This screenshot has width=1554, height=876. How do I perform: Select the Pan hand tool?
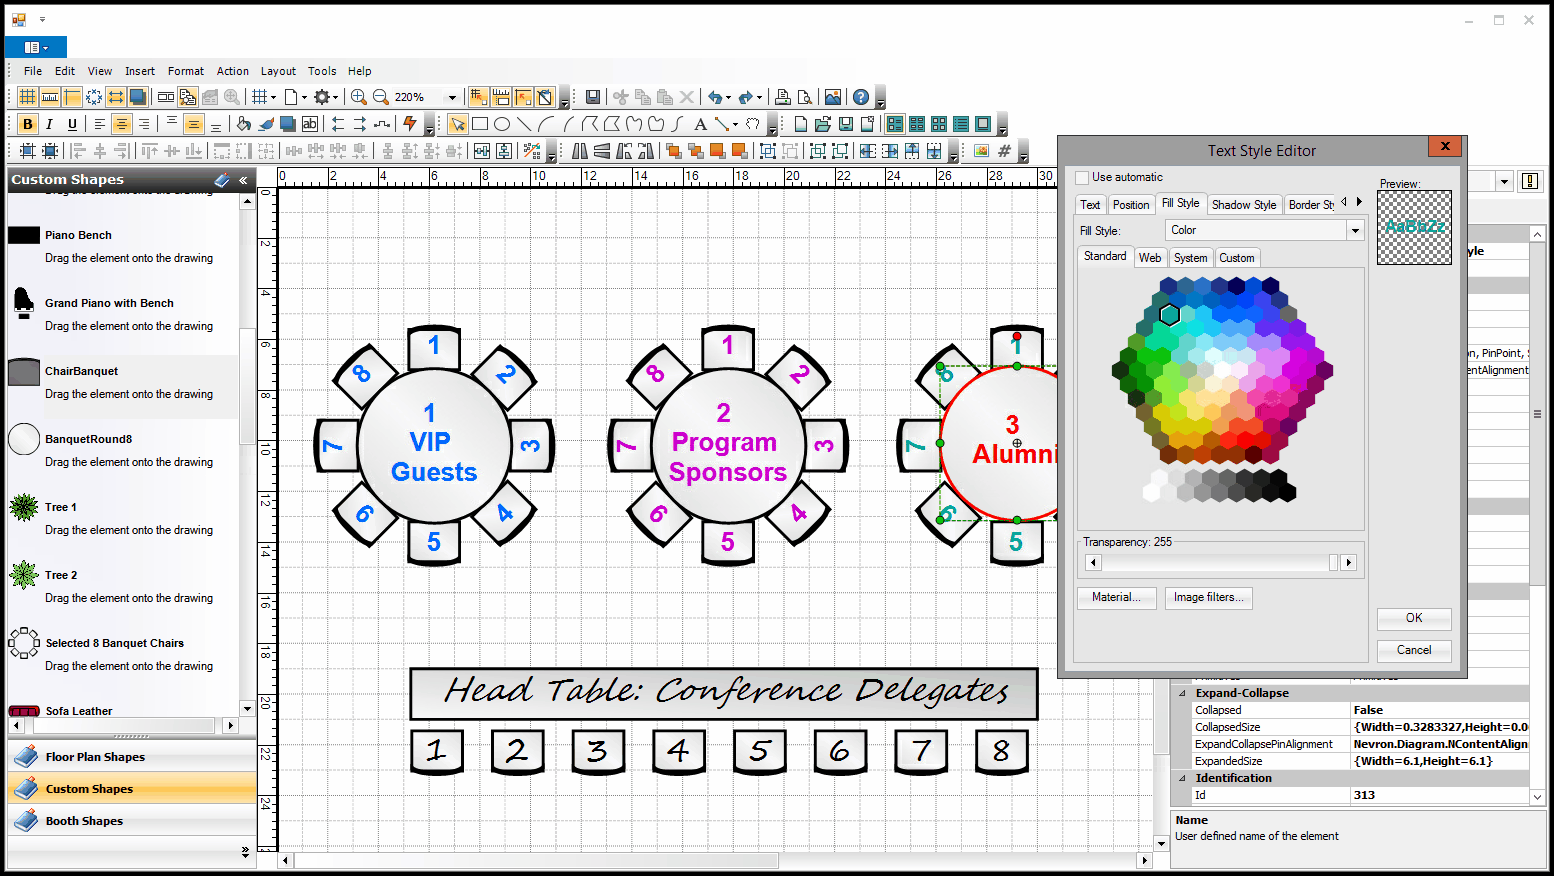[x=752, y=124]
